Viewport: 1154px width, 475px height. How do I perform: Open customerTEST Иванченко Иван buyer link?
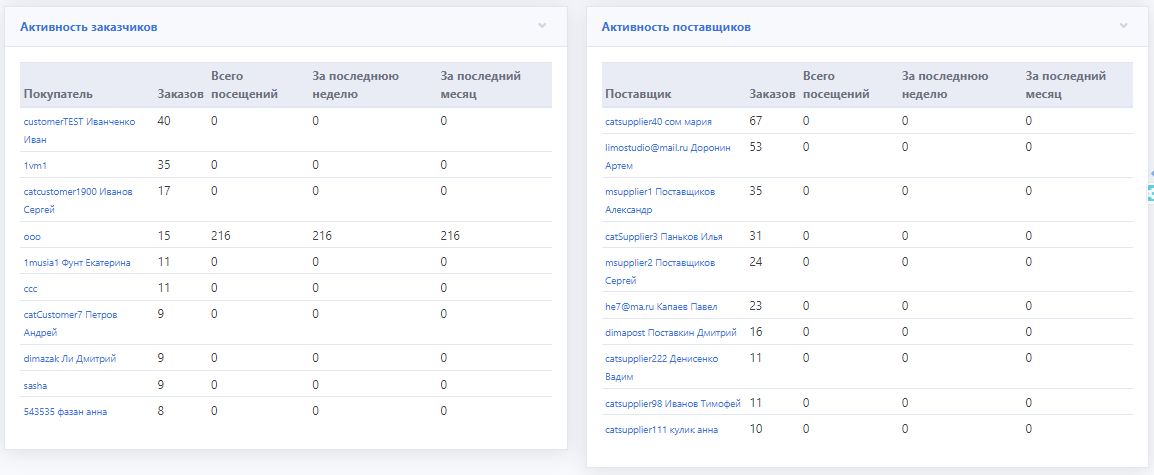[78, 130]
